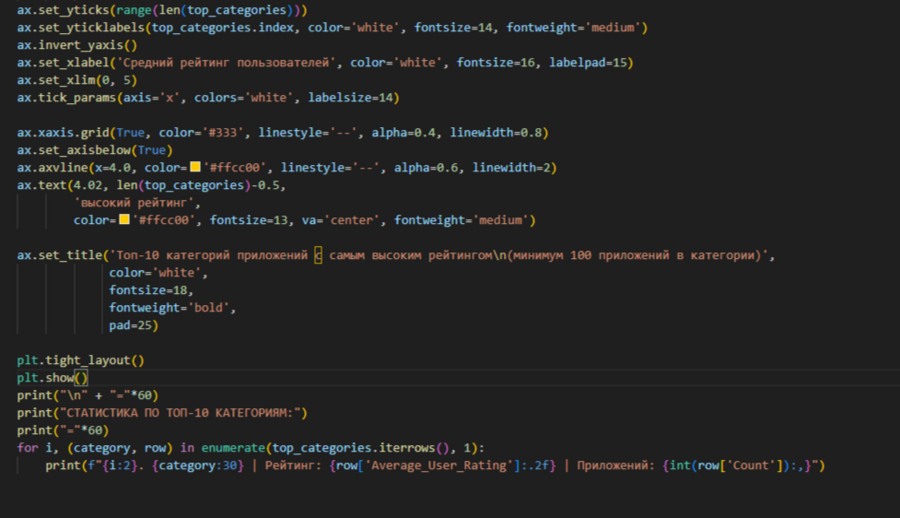This screenshot has height=518, width=900.
Task: Place cursor inside plt.show() parentheses
Action: 81,377
